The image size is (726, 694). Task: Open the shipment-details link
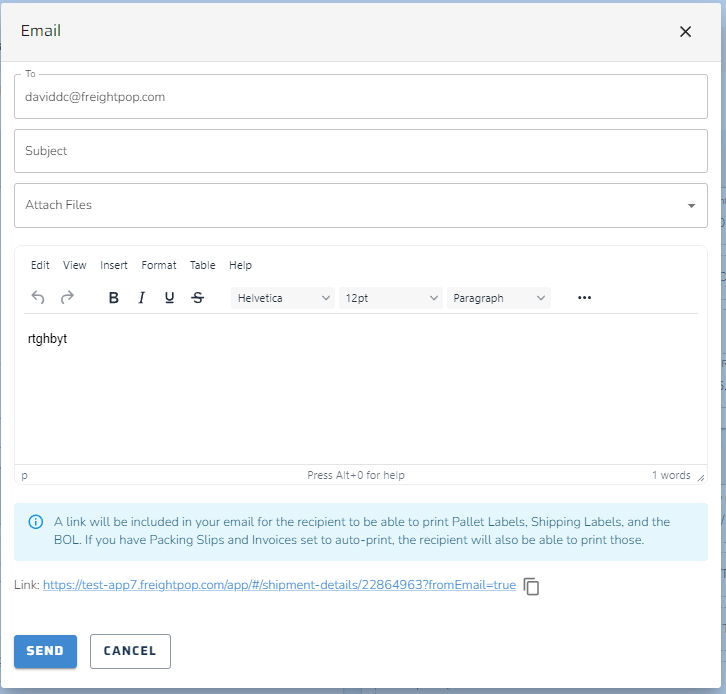(279, 585)
